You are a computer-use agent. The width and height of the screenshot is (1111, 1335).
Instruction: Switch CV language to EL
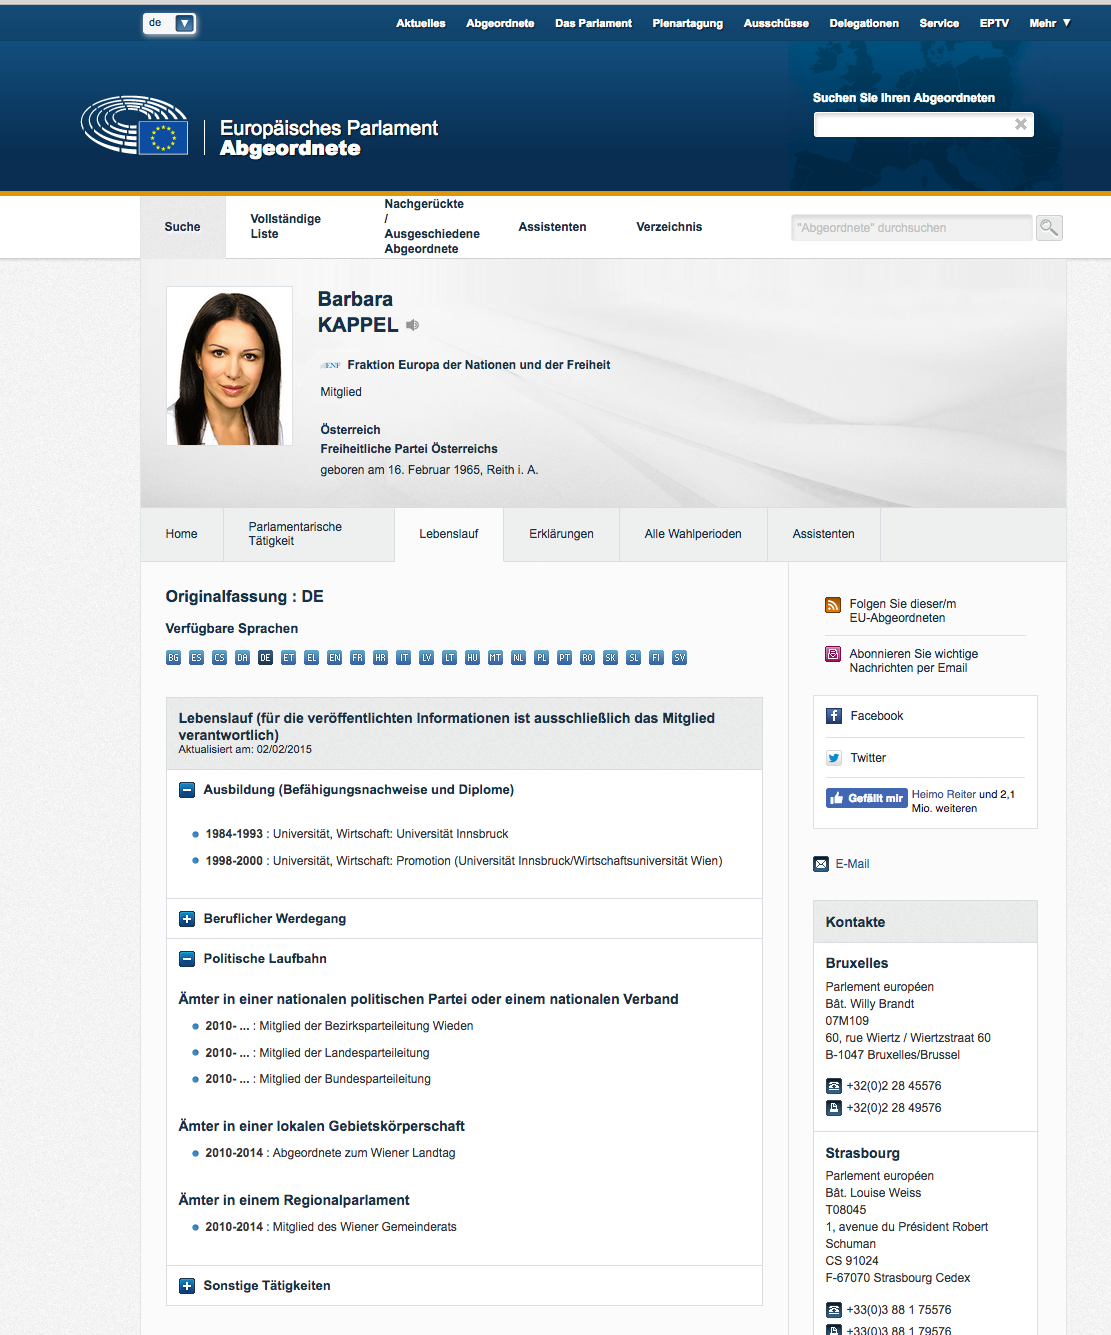(312, 658)
